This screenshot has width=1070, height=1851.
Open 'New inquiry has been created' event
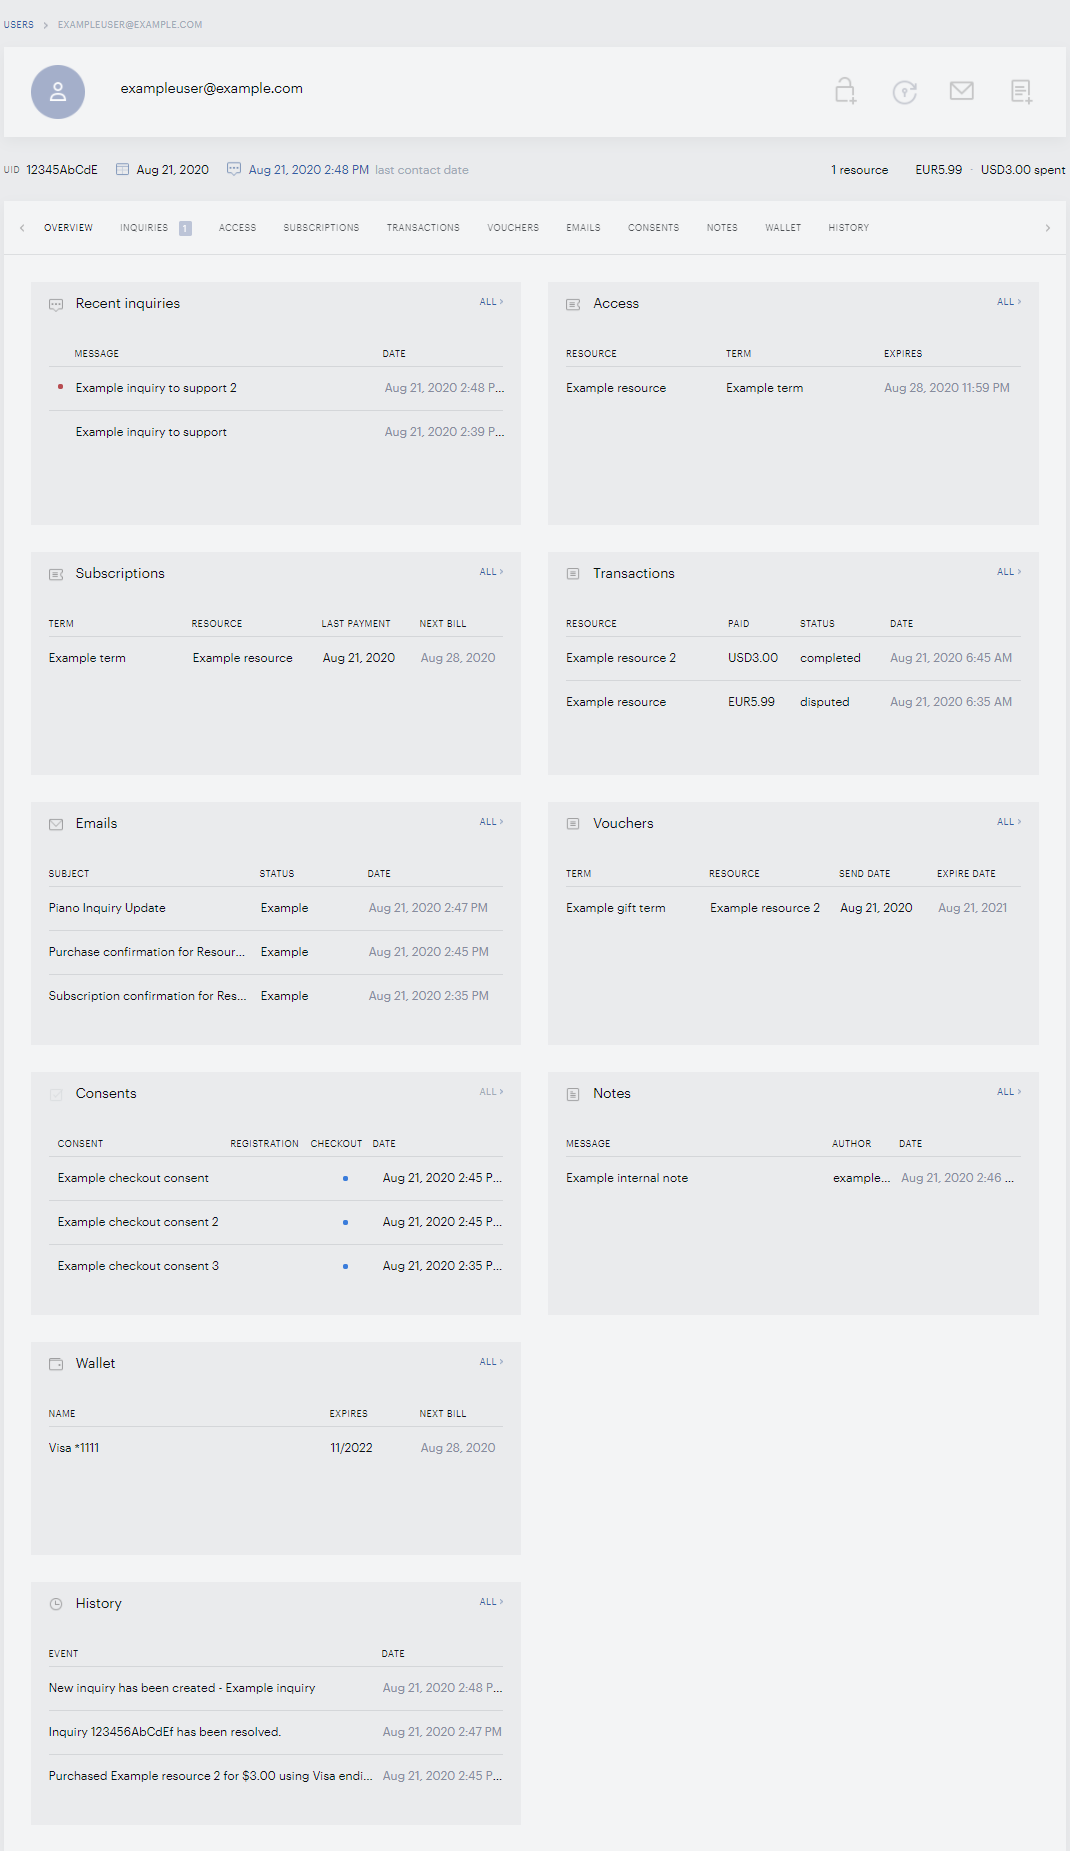point(182,1688)
